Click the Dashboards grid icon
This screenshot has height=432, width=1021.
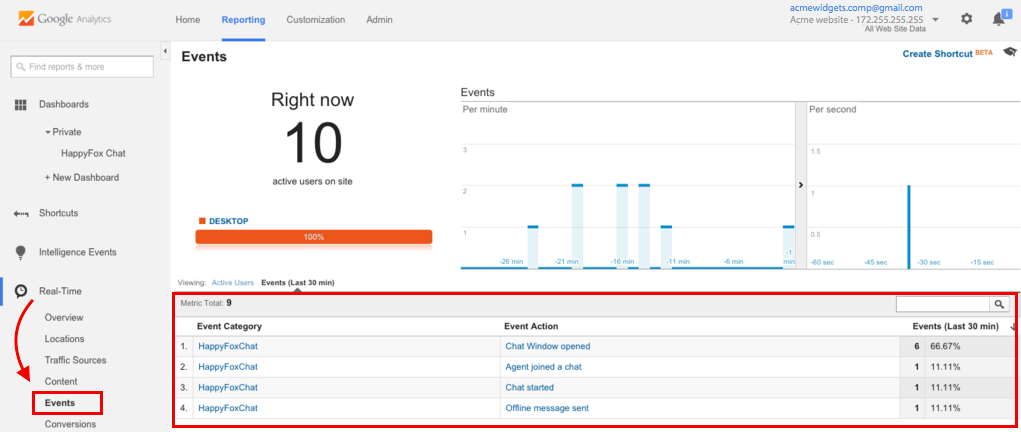point(20,104)
